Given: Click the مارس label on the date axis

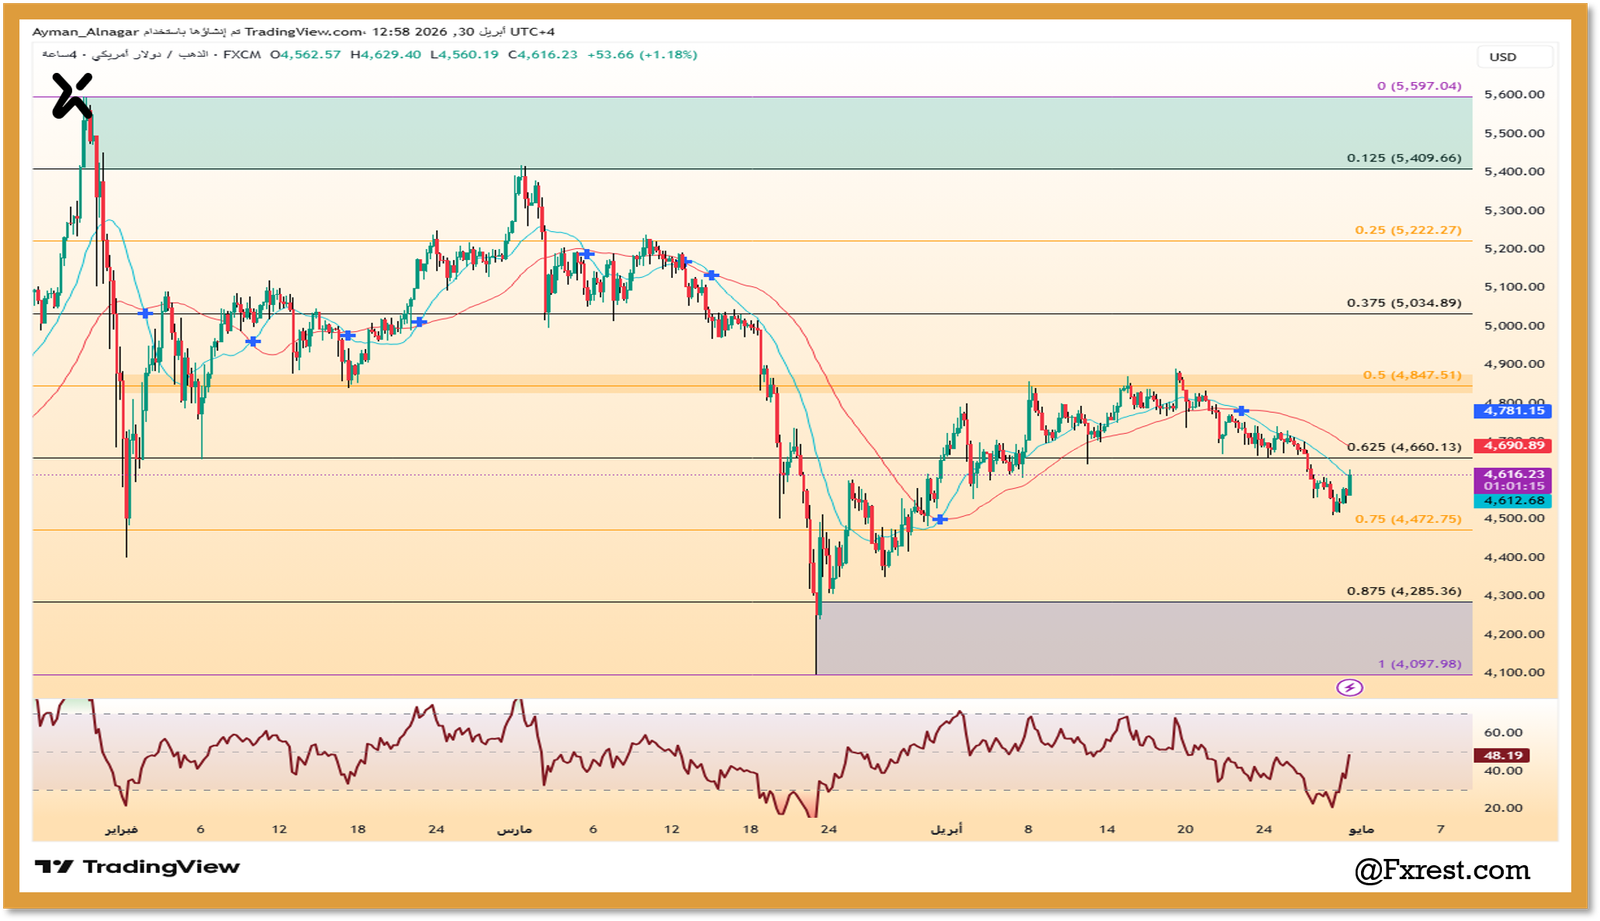Looking at the screenshot, I should (x=515, y=829).
